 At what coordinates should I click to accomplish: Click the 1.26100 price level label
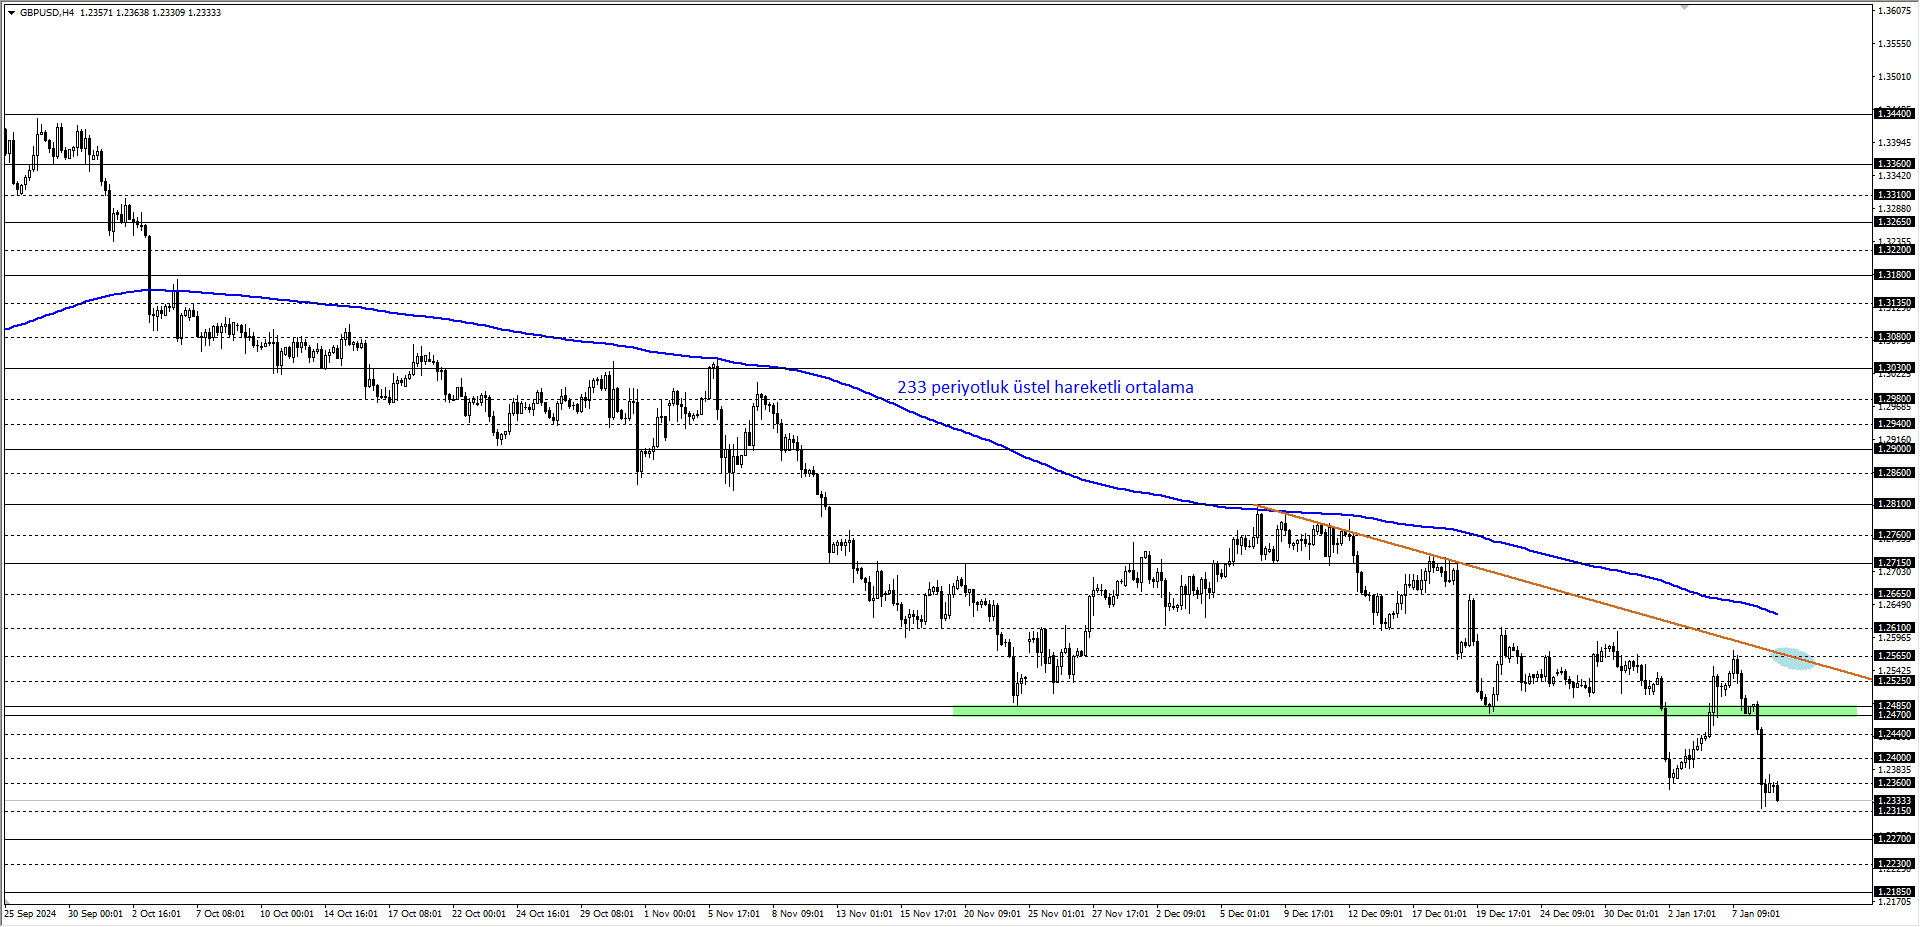(x=1894, y=628)
